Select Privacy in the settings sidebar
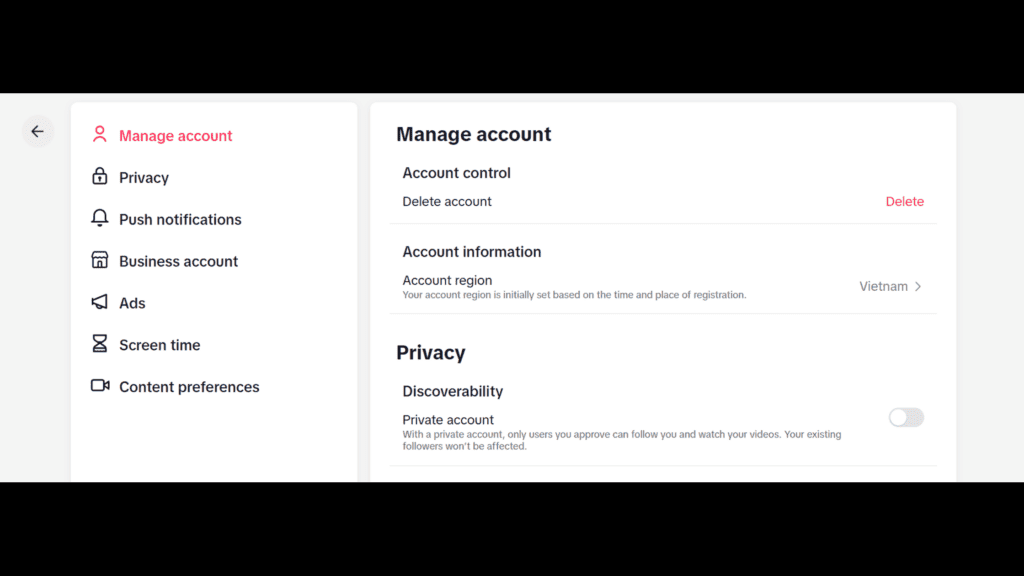Image resolution: width=1024 pixels, height=576 pixels. pos(141,177)
